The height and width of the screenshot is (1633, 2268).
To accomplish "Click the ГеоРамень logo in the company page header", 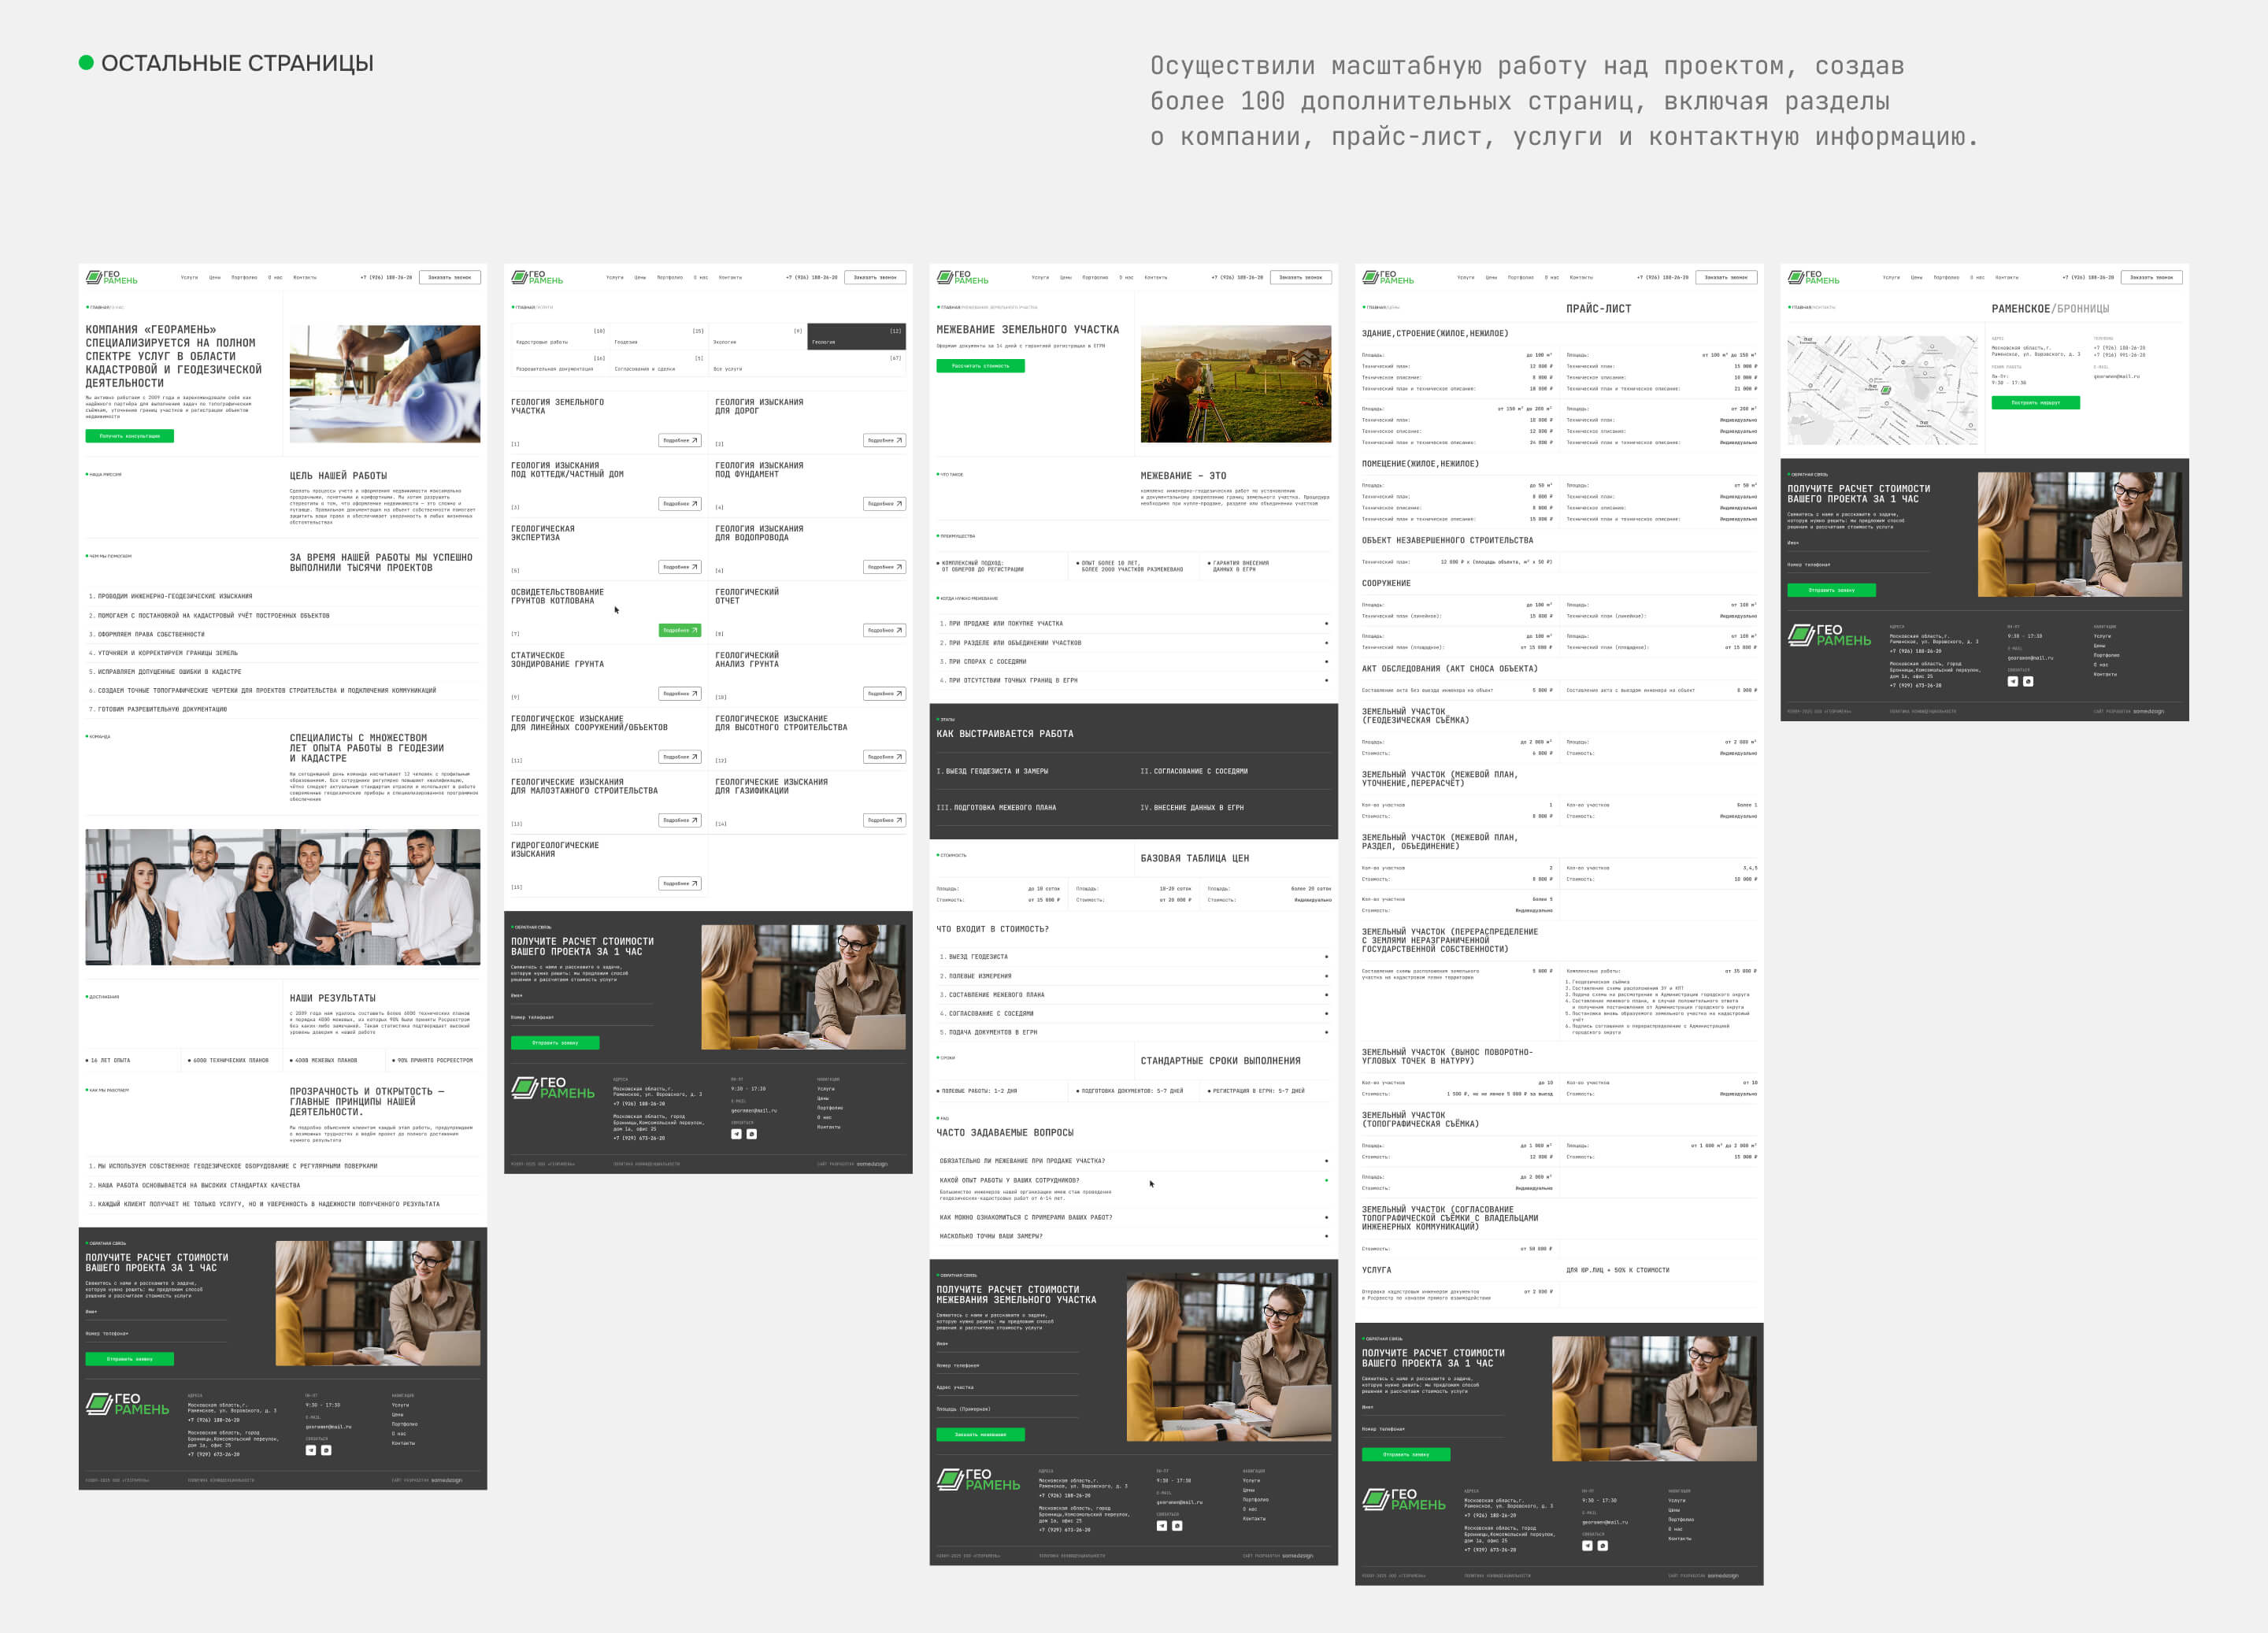I will tap(111, 277).
